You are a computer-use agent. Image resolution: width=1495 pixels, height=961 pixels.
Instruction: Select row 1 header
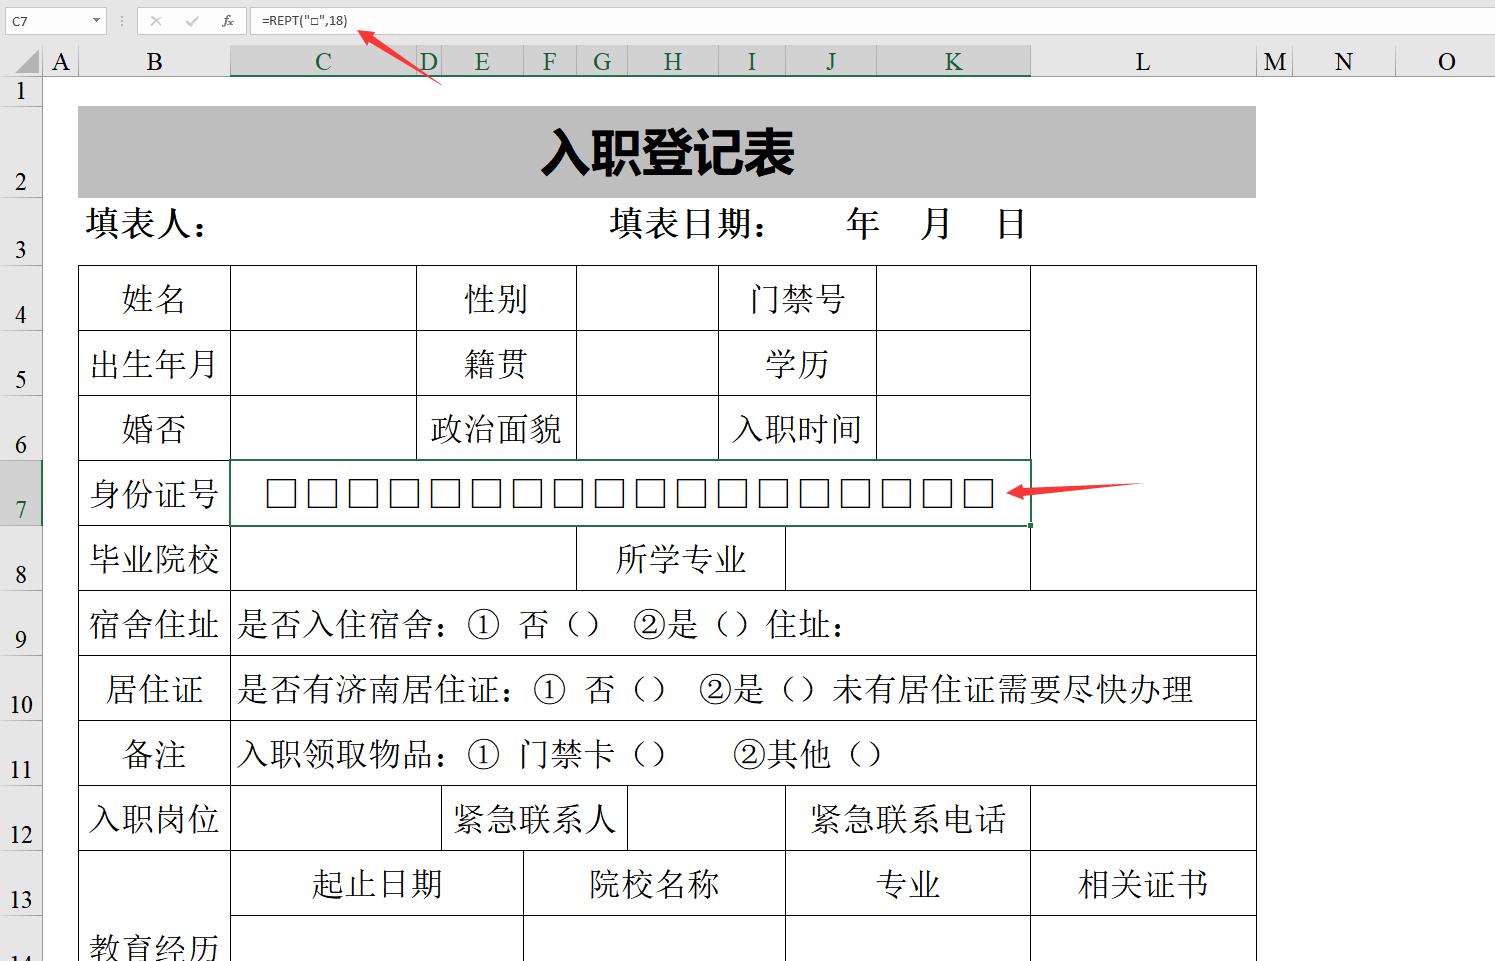coord(21,90)
